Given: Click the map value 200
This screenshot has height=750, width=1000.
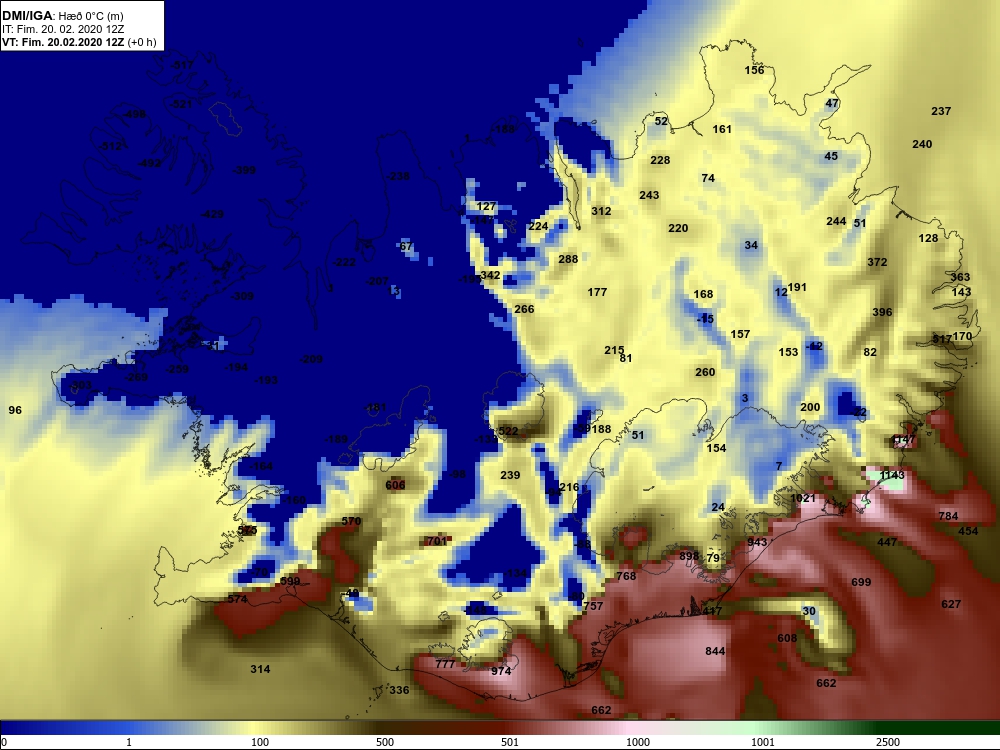Looking at the screenshot, I should pos(811,408).
